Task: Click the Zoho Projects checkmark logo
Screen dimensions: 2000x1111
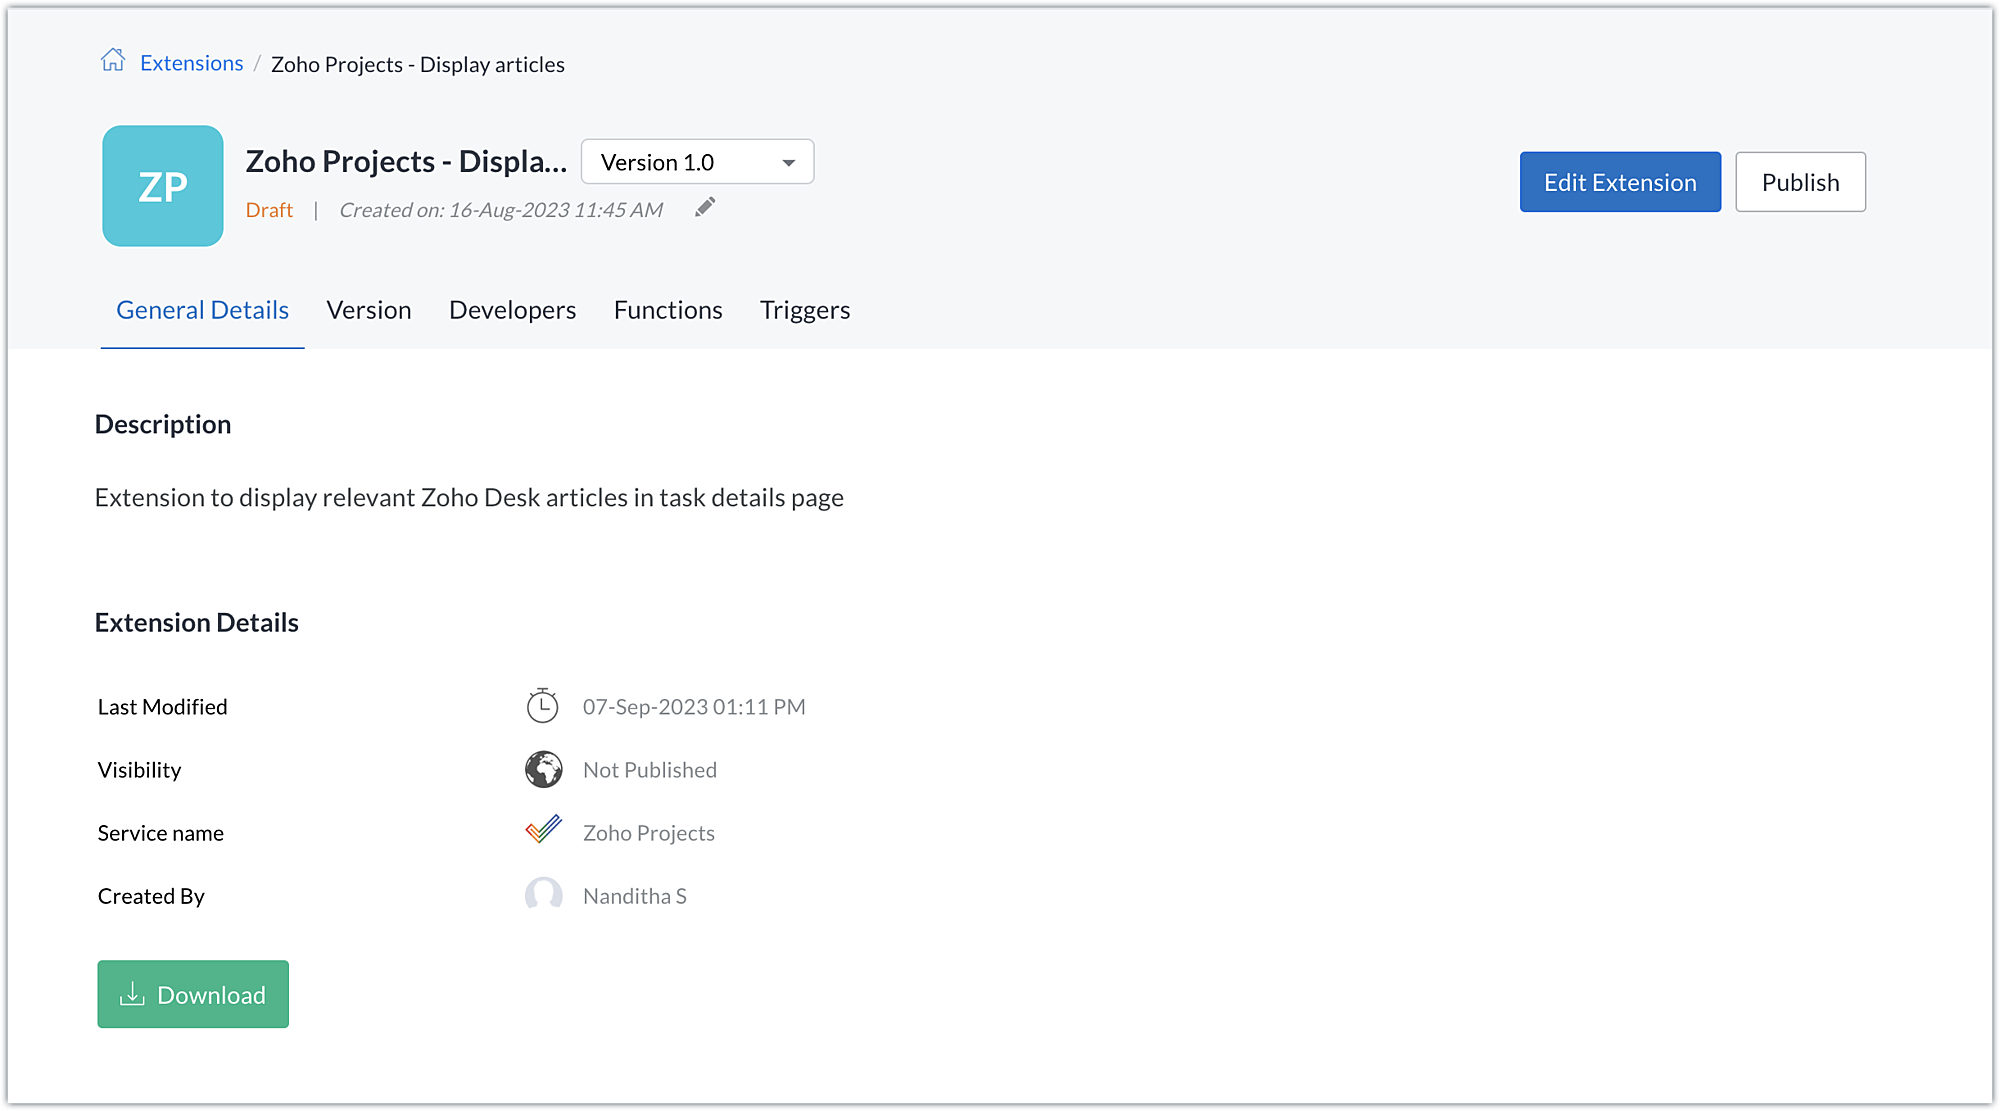Action: [x=543, y=831]
